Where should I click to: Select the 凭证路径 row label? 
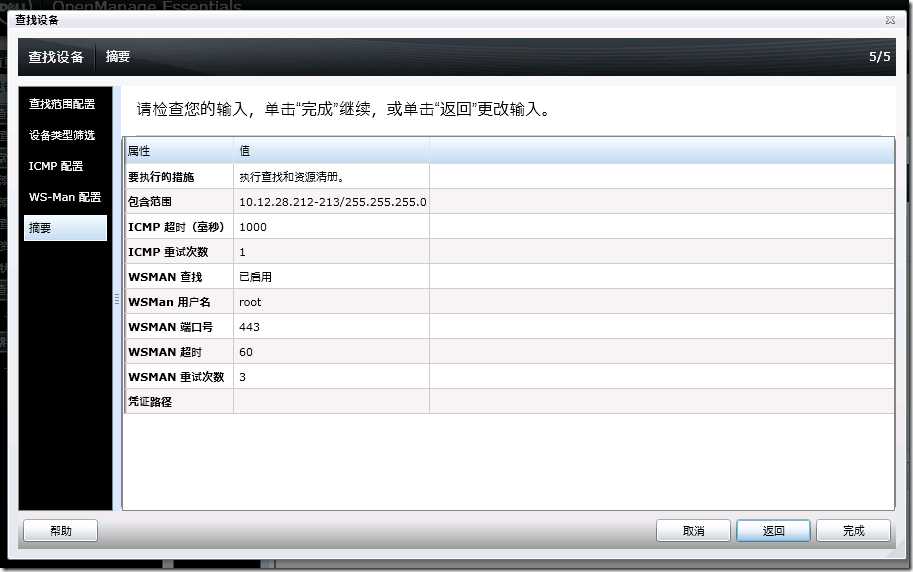coord(150,401)
